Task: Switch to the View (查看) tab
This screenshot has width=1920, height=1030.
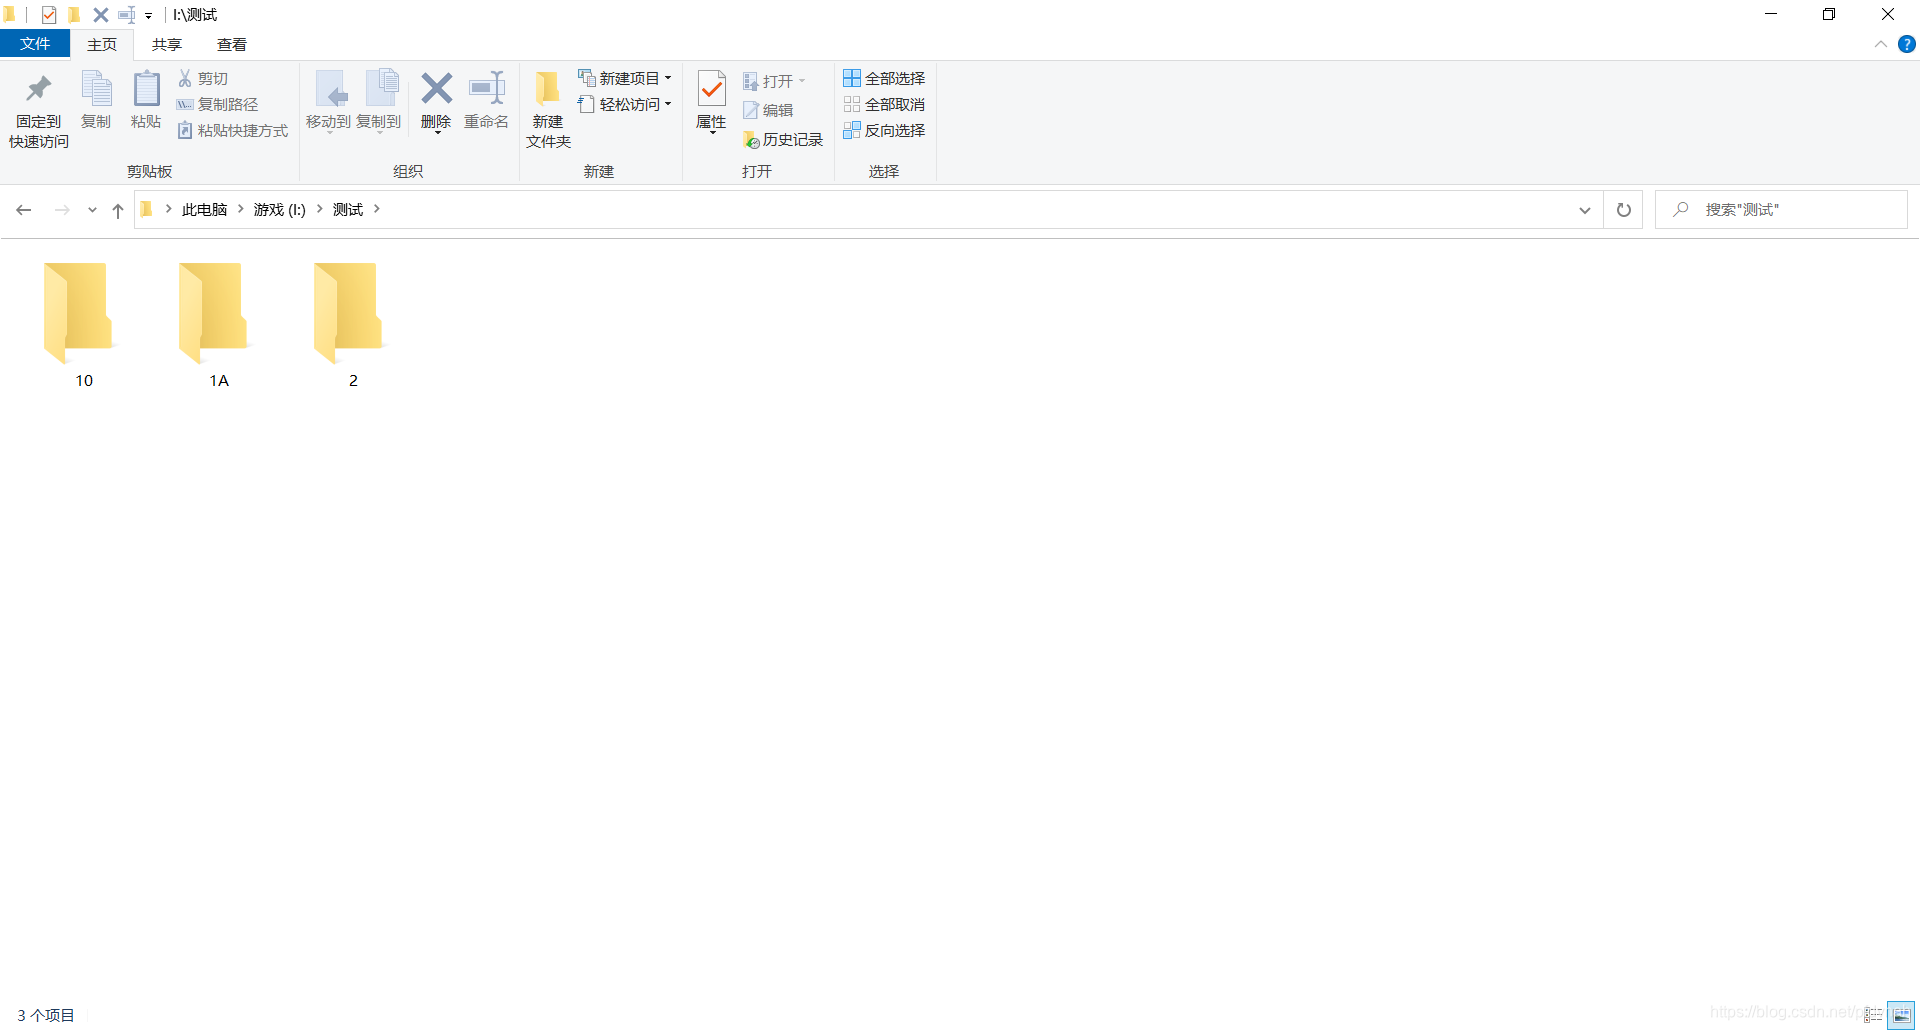Action: click(x=232, y=45)
